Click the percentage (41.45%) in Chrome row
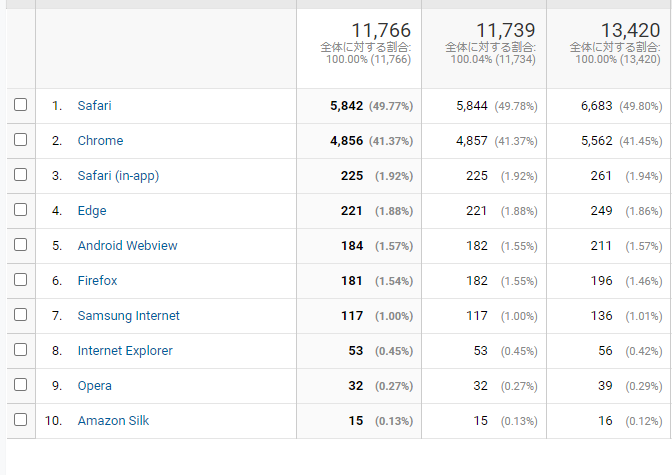672x475 pixels. (641, 141)
